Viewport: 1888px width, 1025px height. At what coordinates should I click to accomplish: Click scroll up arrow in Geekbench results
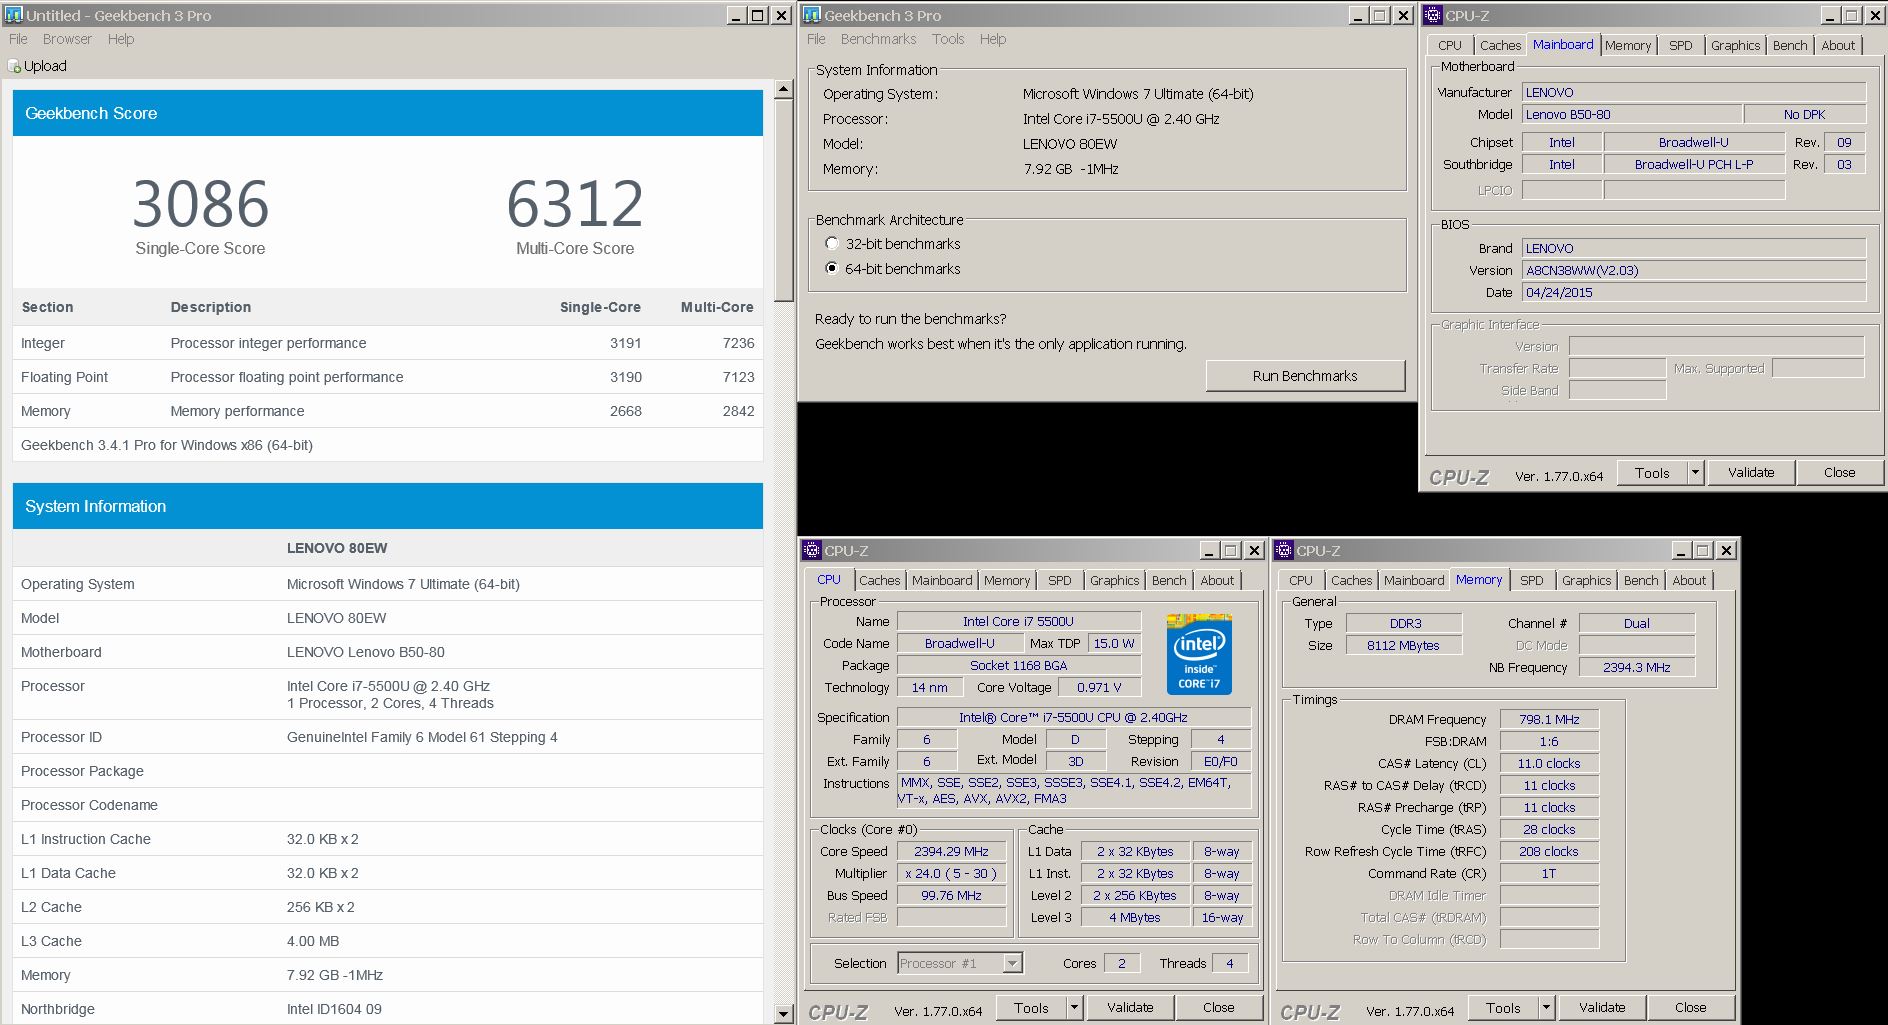[784, 90]
